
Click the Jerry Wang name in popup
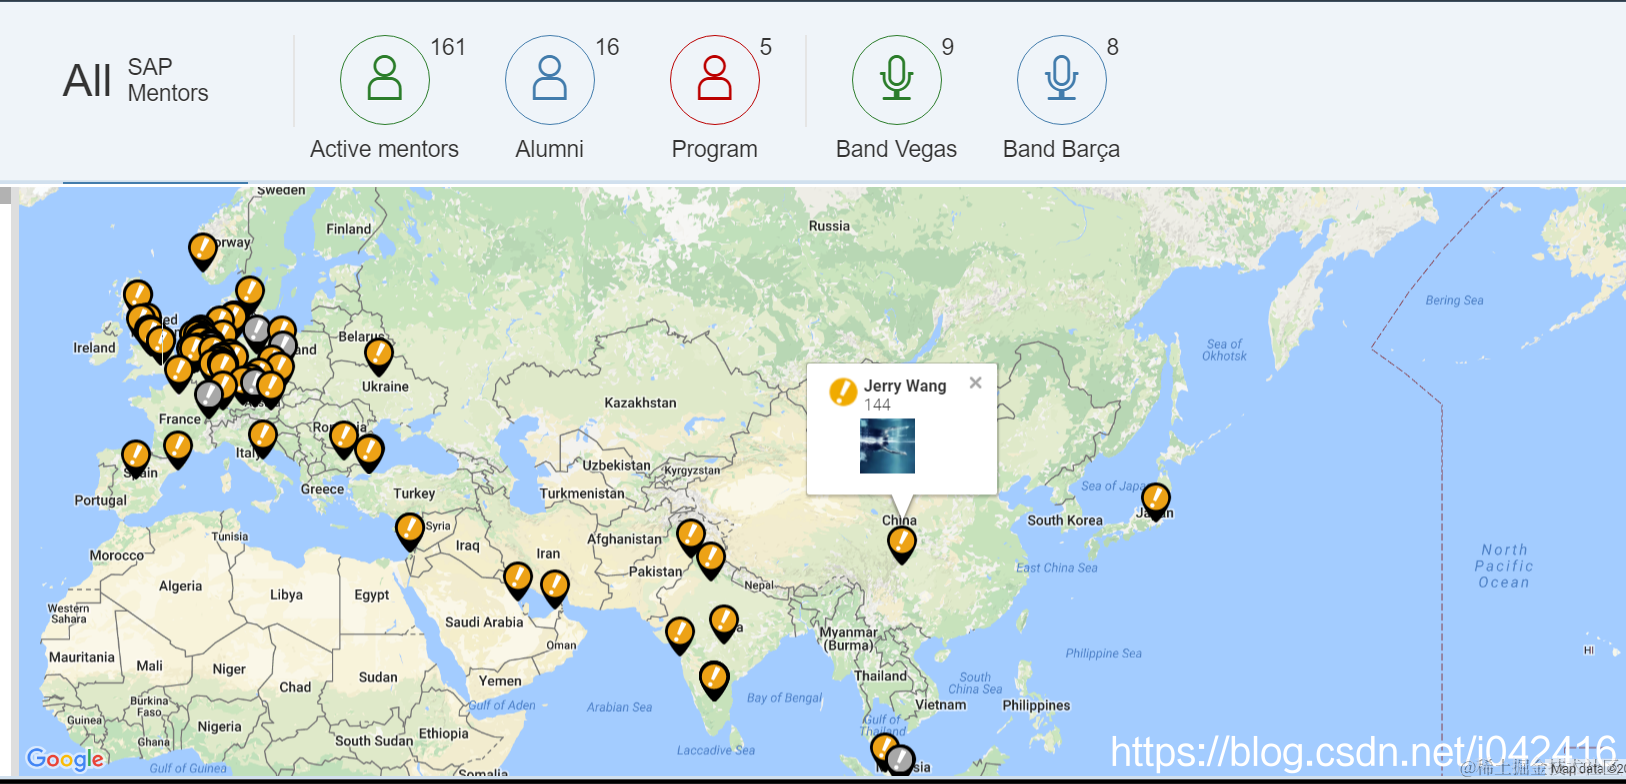[905, 386]
